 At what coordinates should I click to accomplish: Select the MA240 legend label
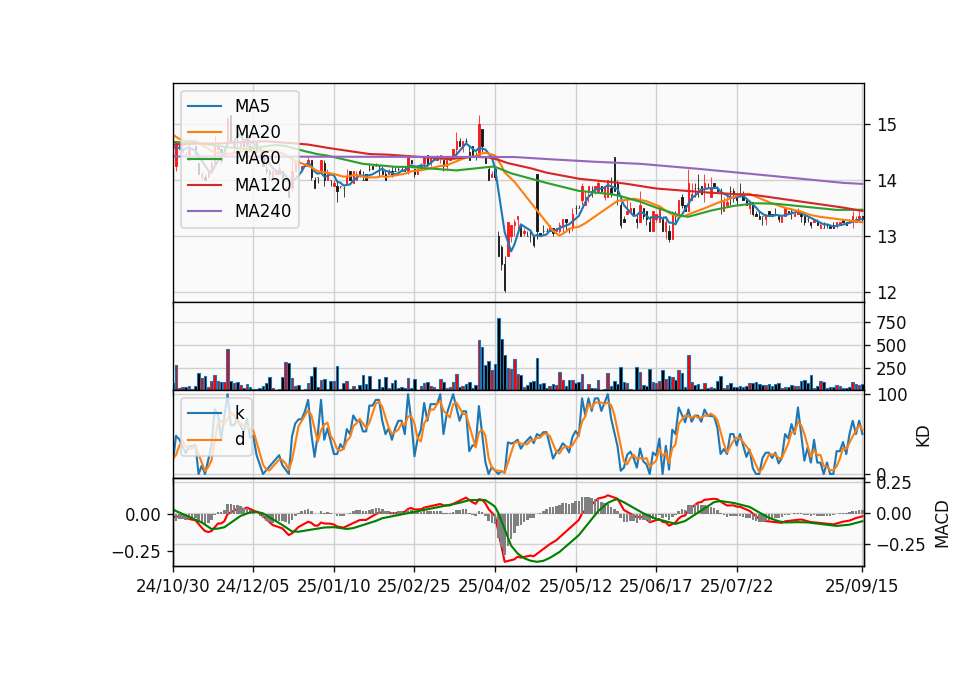pos(263,211)
